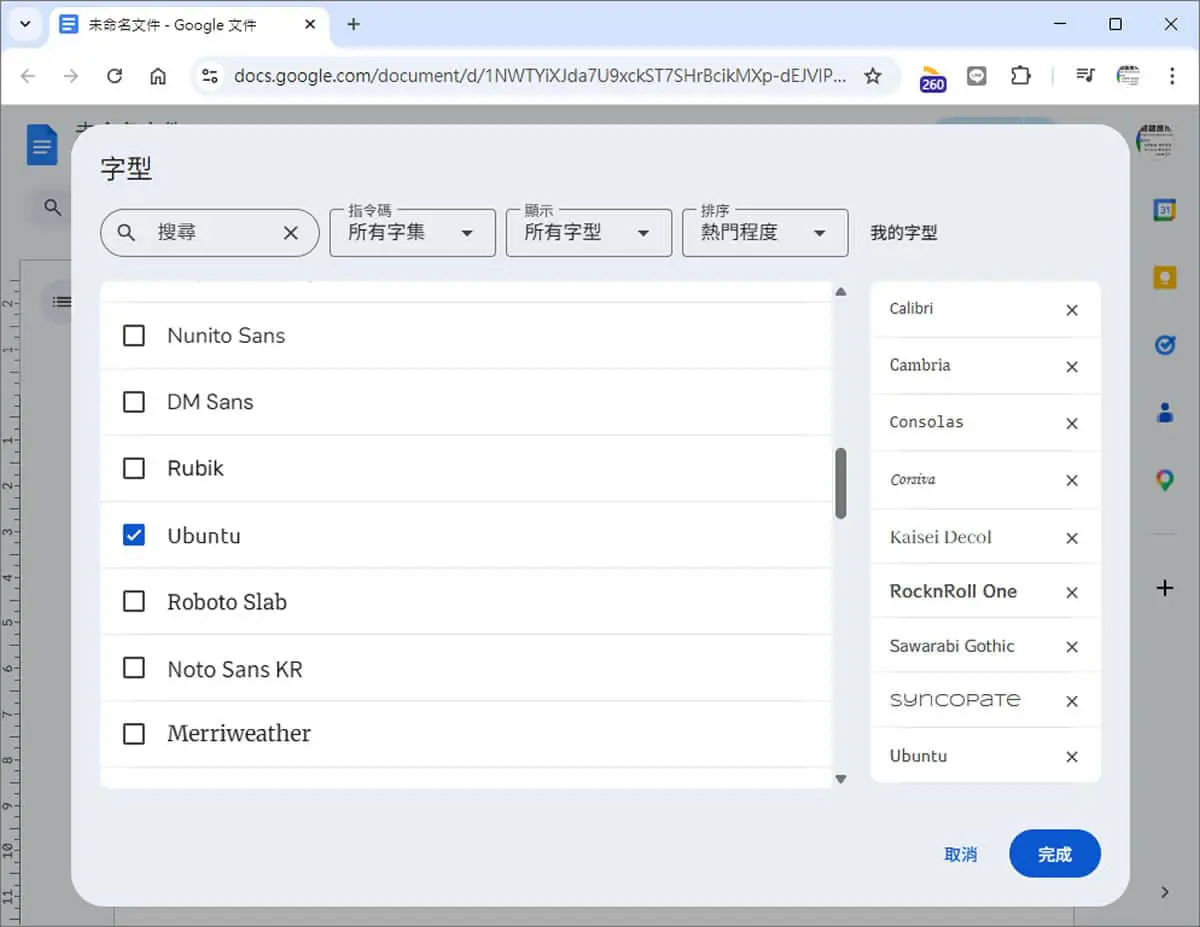
Task: Remove Syncopate from my fonts list
Action: pyautogui.click(x=1072, y=701)
